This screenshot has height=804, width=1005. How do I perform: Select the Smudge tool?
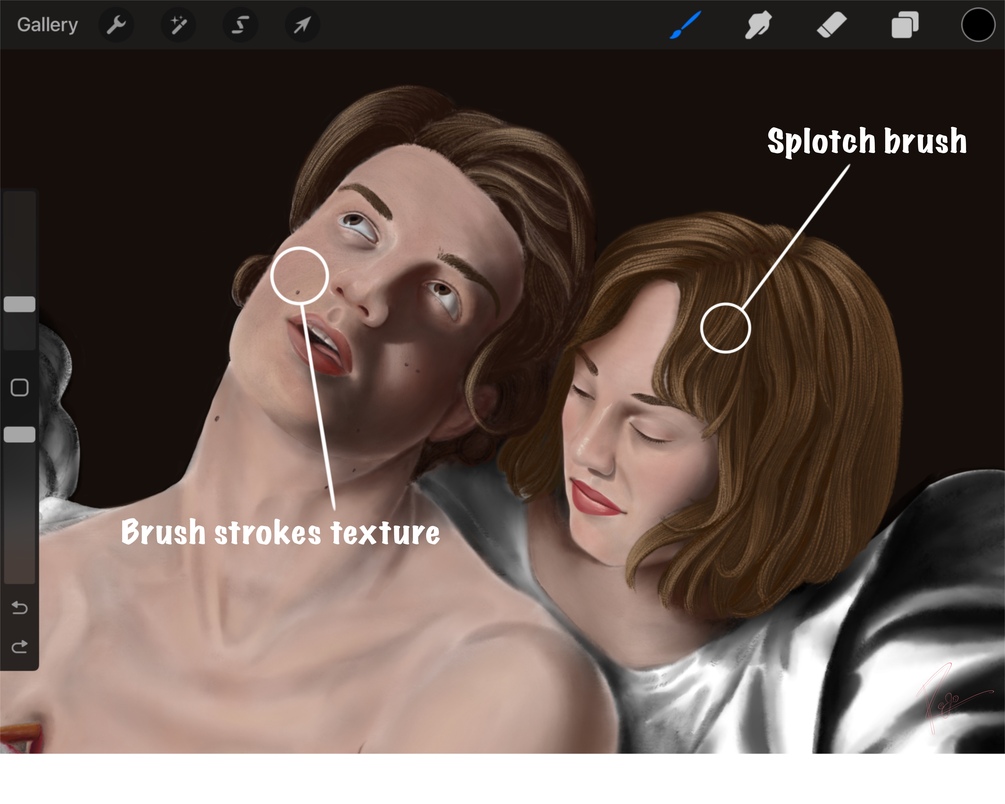pyautogui.click(x=758, y=25)
